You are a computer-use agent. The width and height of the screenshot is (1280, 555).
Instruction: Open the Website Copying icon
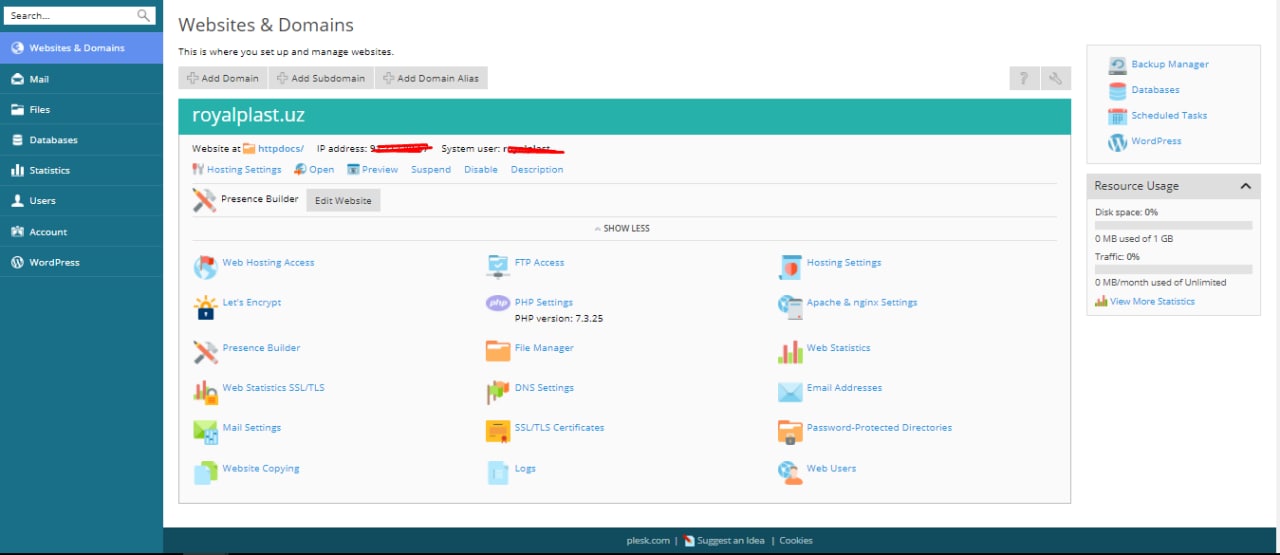click(x=205, y=473)
